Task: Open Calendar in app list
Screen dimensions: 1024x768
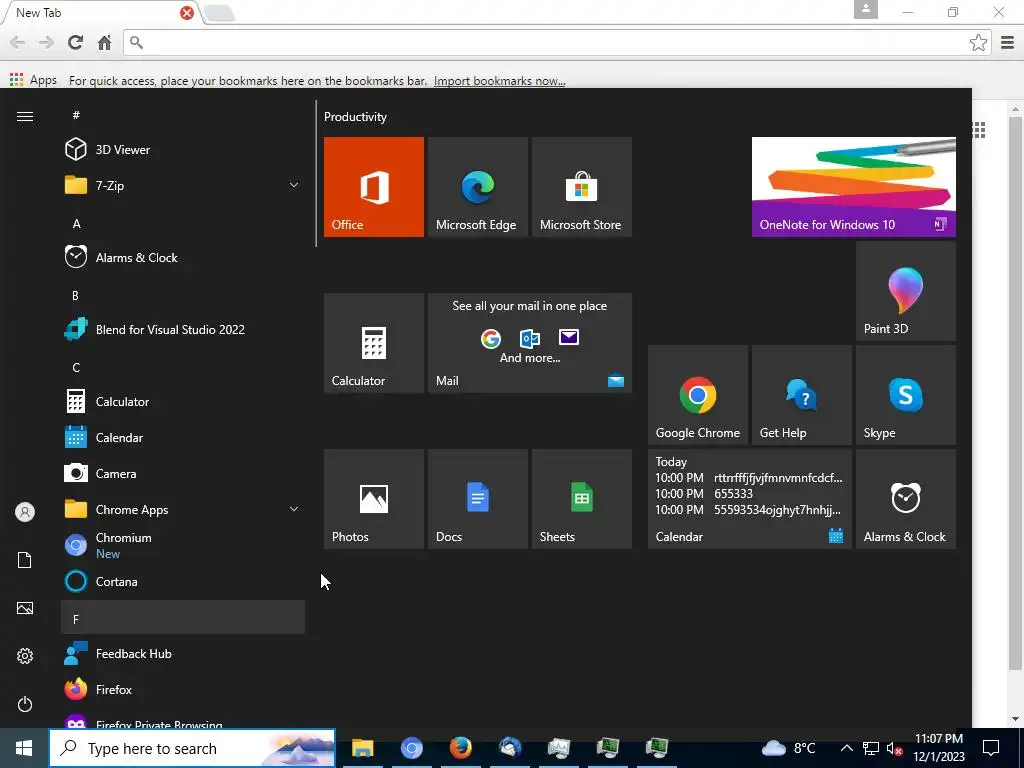Action: 183,438
